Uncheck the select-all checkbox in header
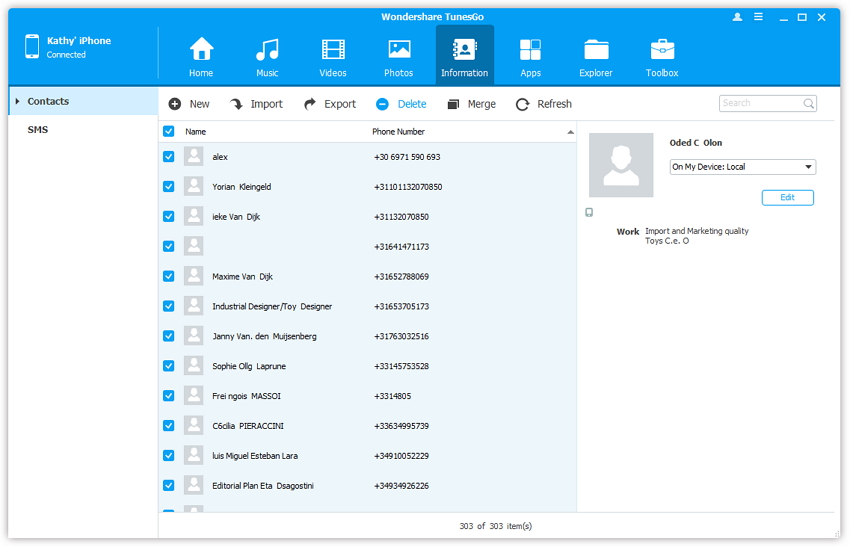The height and width of the screenshot is (547, 850). click(x=168, y=132)
